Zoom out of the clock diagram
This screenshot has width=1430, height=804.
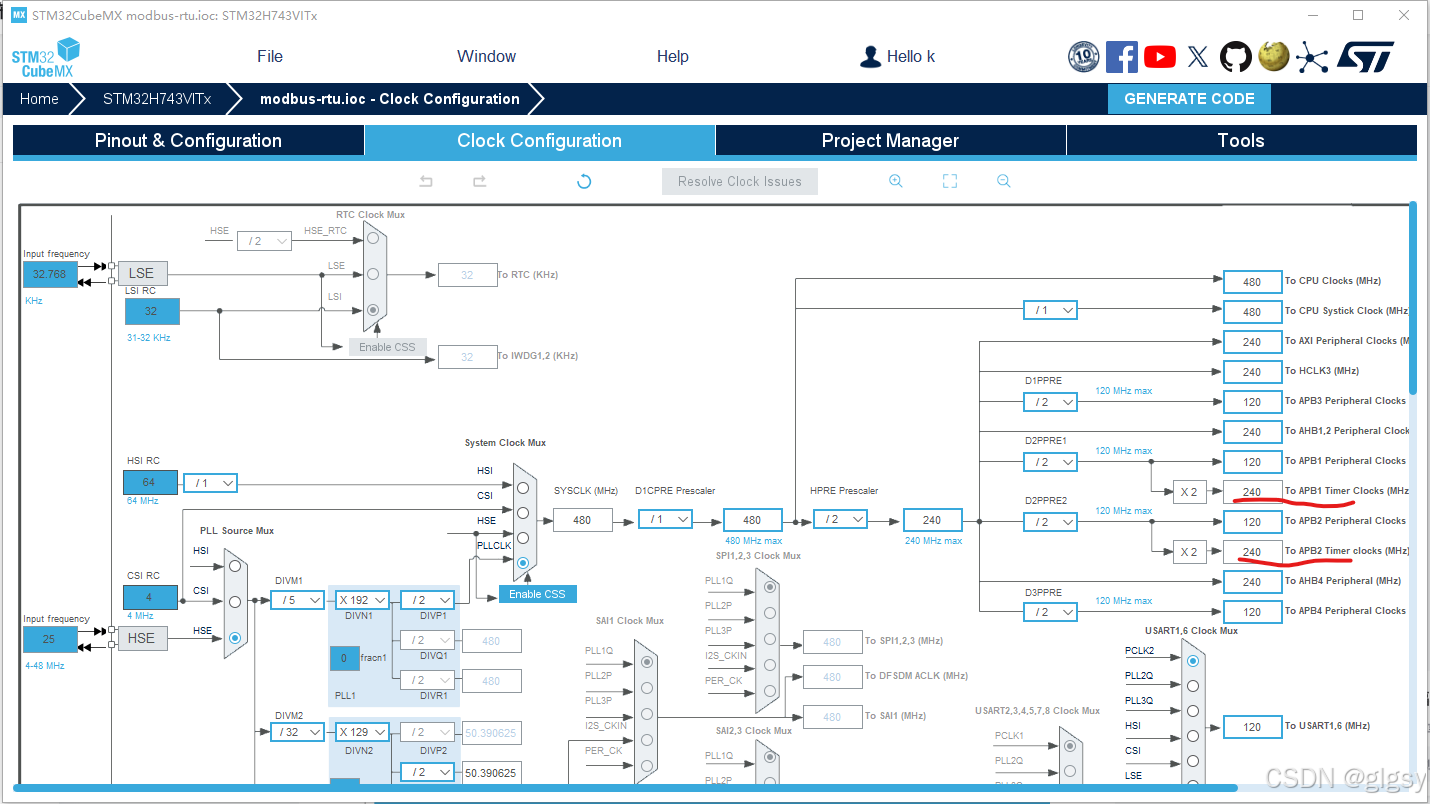pos(1004,181)
